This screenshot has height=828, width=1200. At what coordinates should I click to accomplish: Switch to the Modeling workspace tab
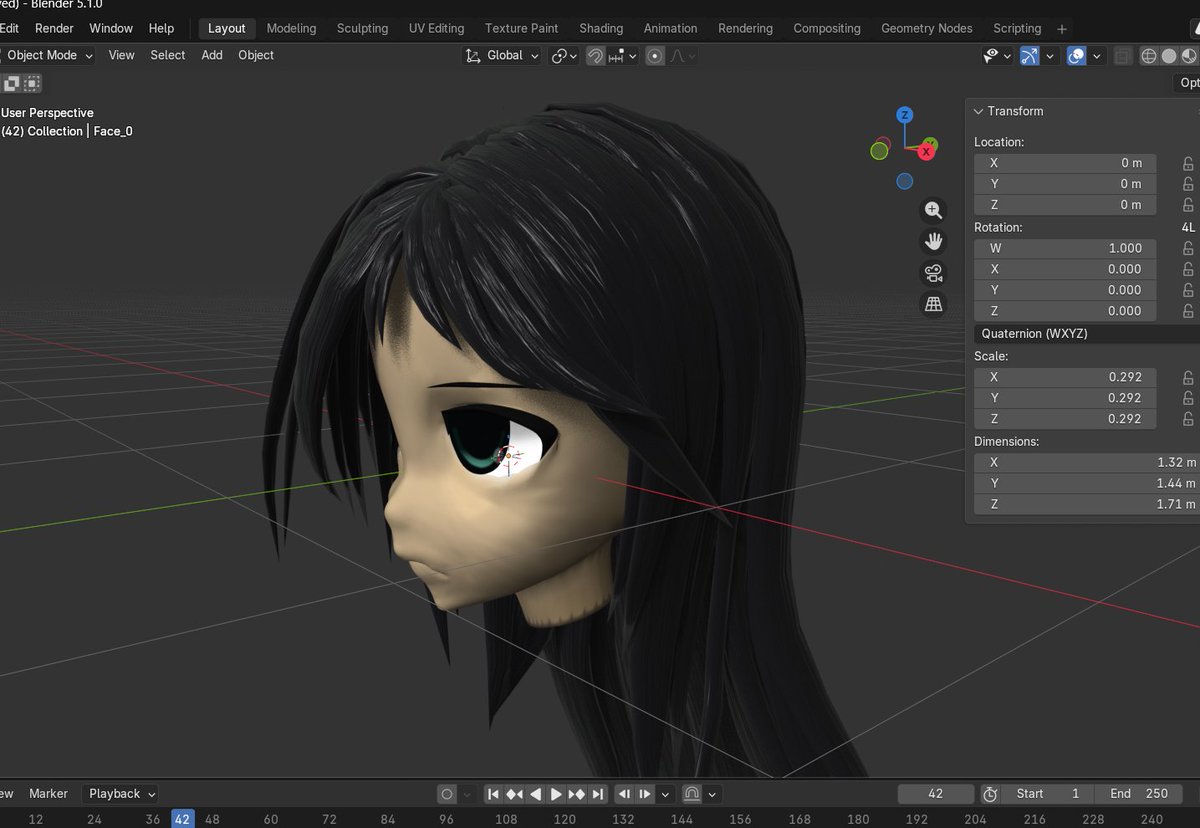[x=291, y=28]
